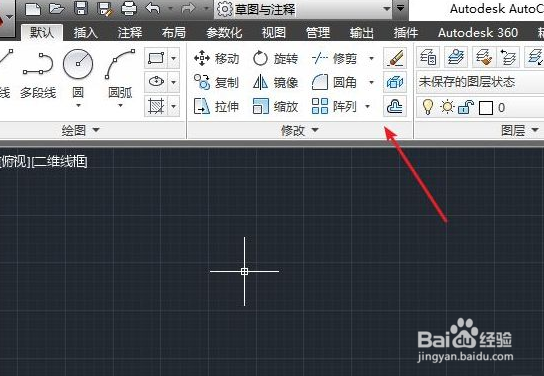Click the Mirror (镜像) tool
This screenshot has height=376, width=544.
(275, 82)
